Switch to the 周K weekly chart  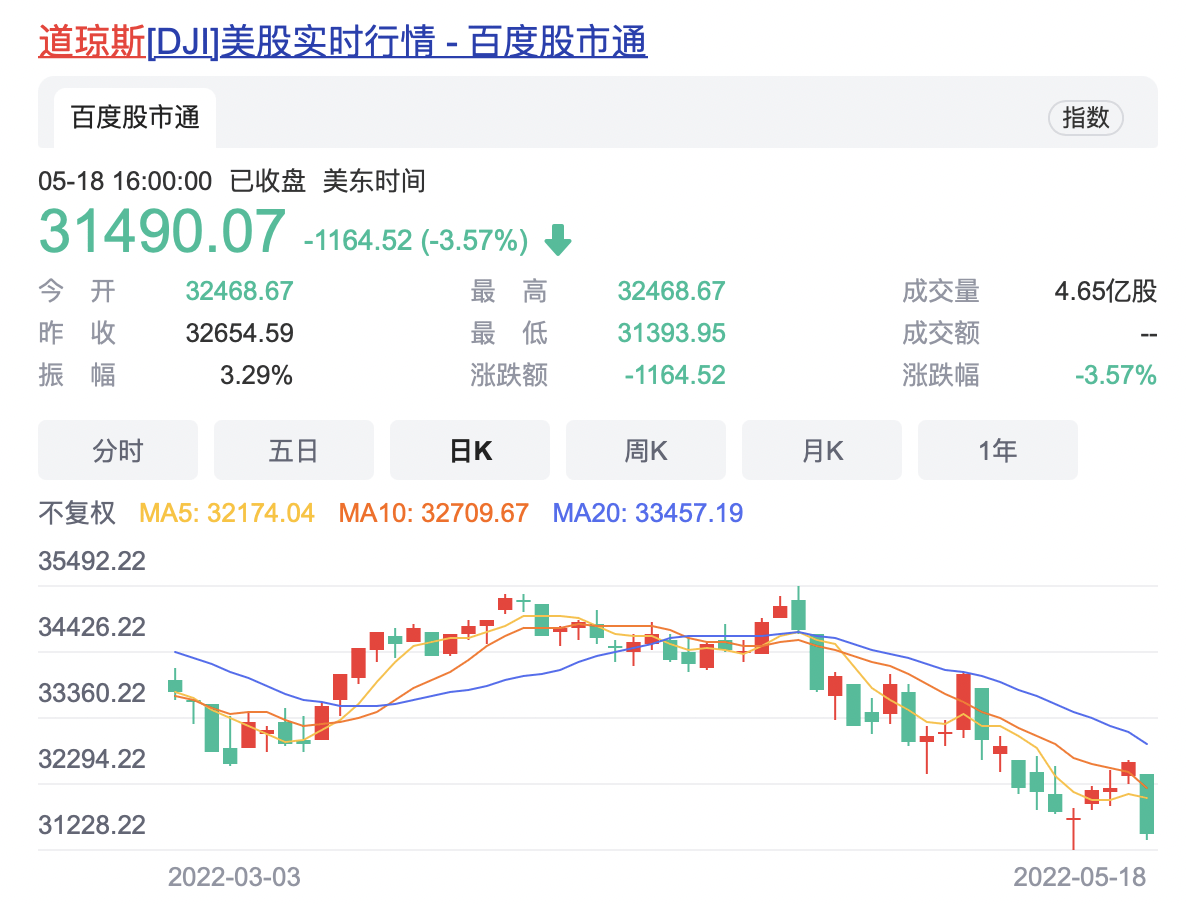pyautogui.click(x=645, y=450)
